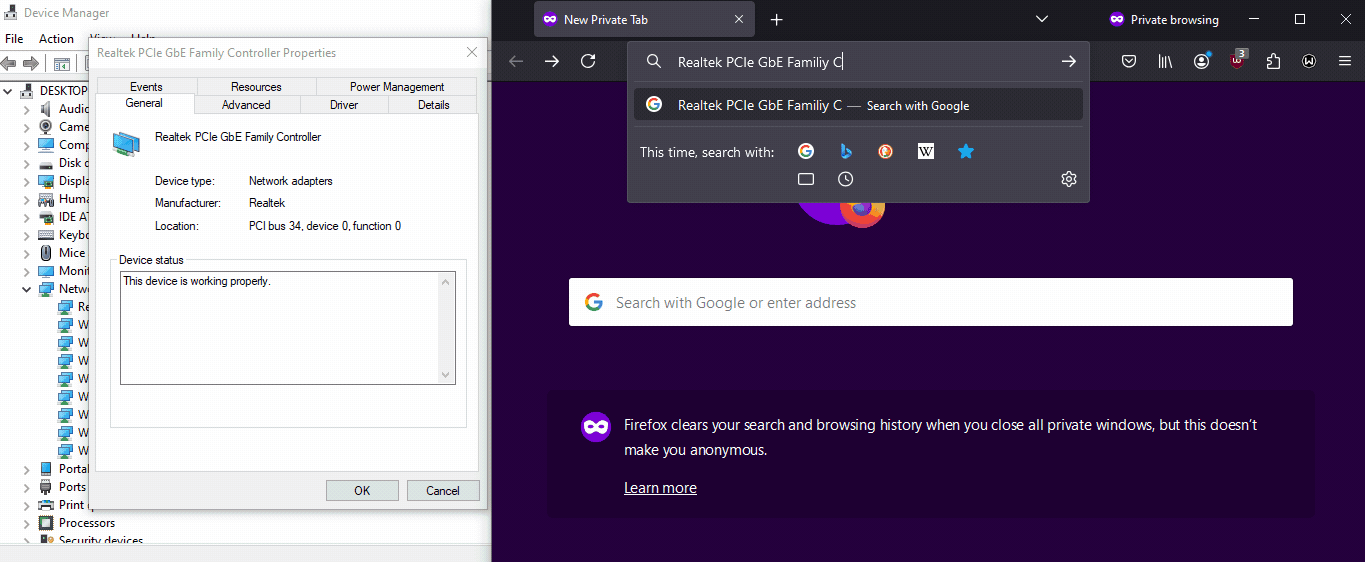This screenshot has height=562, width=1365.
Task: Search open Tabs using the rectangle icon
Action: (806, 179)
